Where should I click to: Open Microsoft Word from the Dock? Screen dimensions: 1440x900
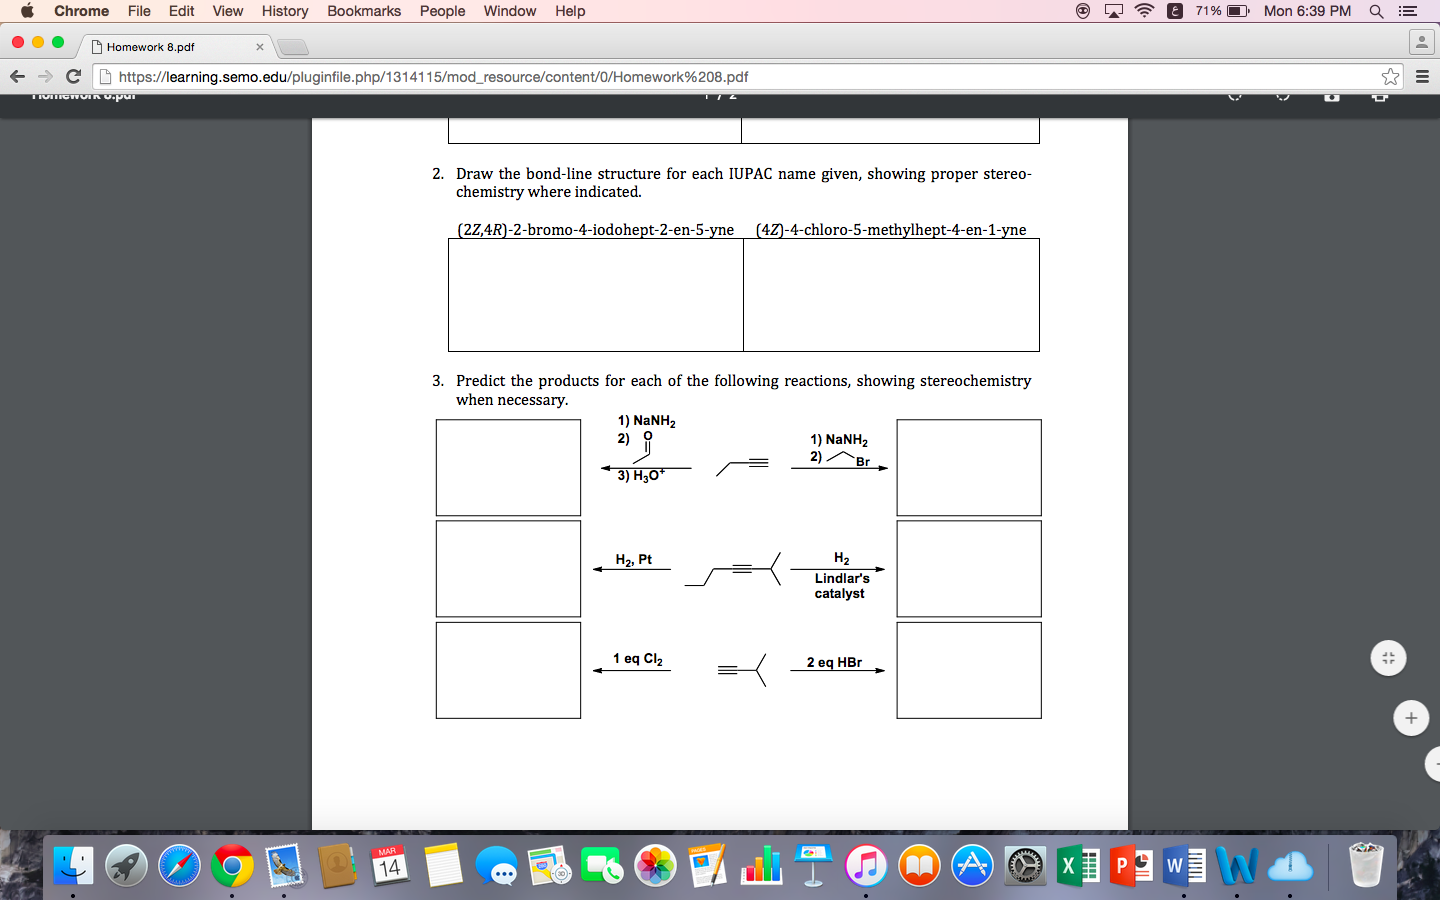click(1186, 867)
